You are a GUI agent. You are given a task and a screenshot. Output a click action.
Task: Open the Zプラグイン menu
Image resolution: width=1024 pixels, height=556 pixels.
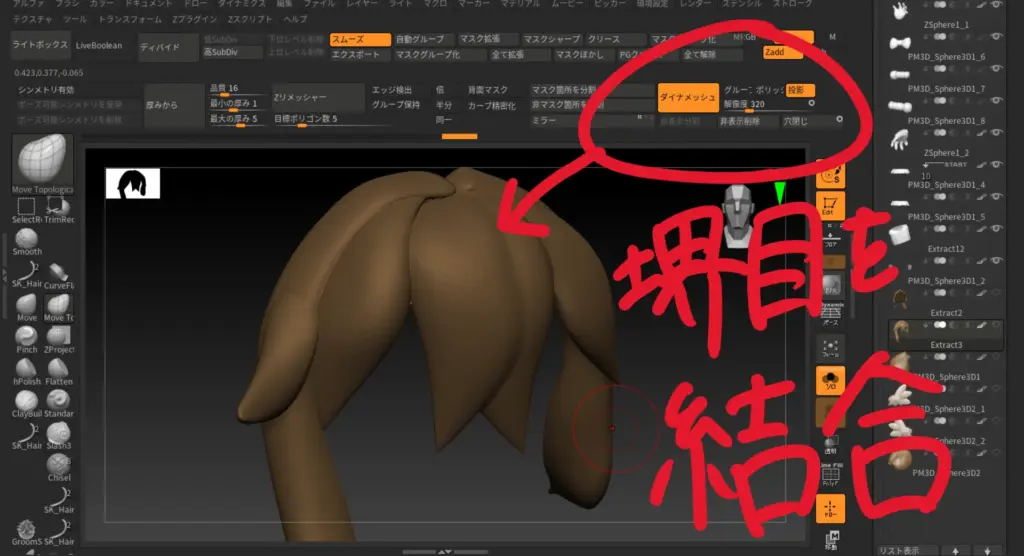[x=195, y=19]
